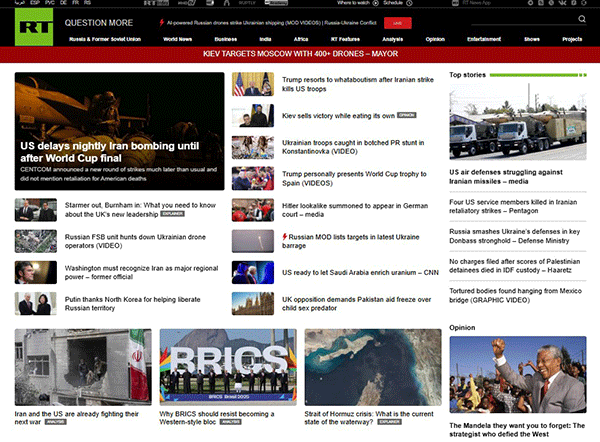Click the lightning icon beside Russian MOD headline

tap(284, 236)
